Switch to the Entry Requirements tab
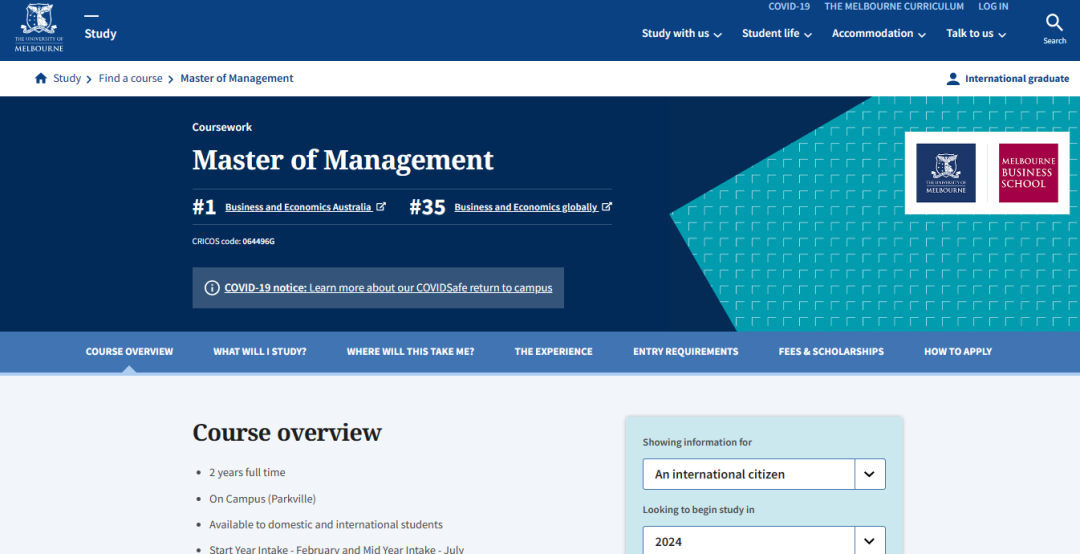 (685, 352)
